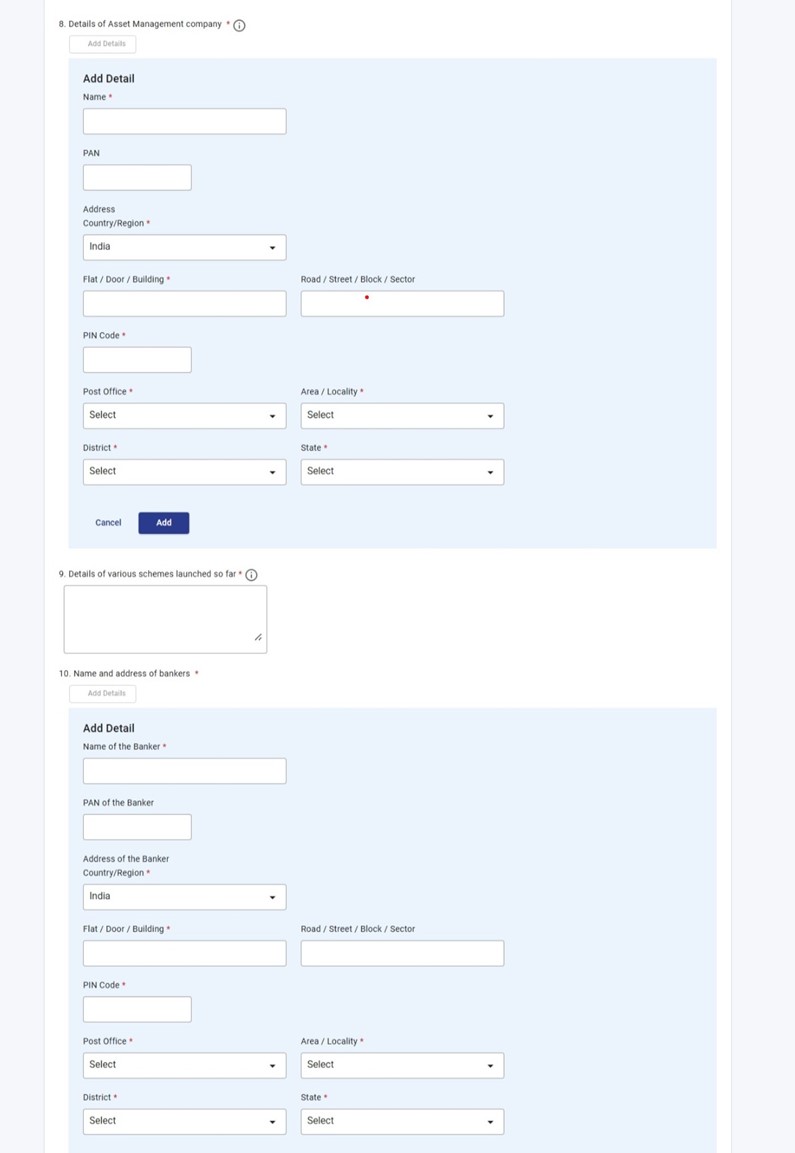Image resolution: width=795 pixels, height=1153 pixels.
Task: Expand the District dropdown in Add Detail section
Action: tap(184, 471)
